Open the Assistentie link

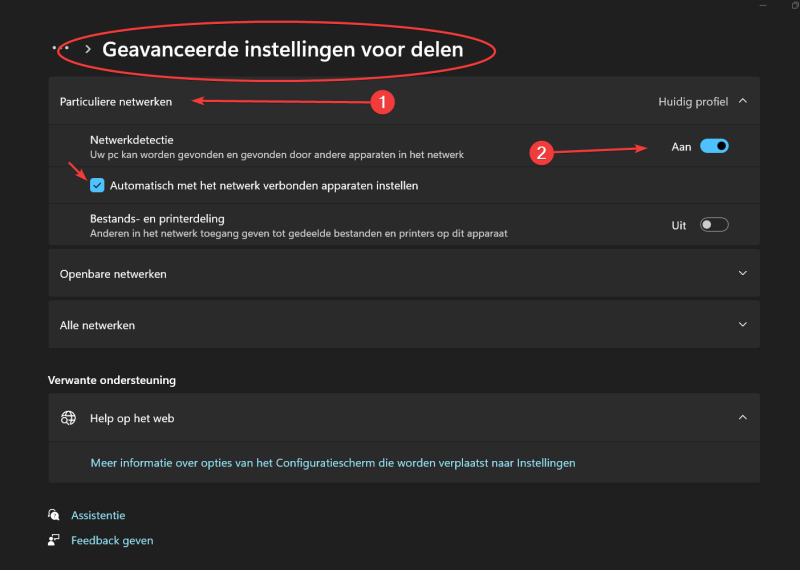click(98, 515)
